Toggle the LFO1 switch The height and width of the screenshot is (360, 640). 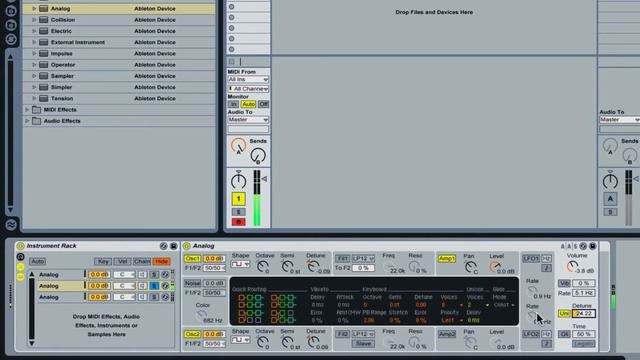531,259
